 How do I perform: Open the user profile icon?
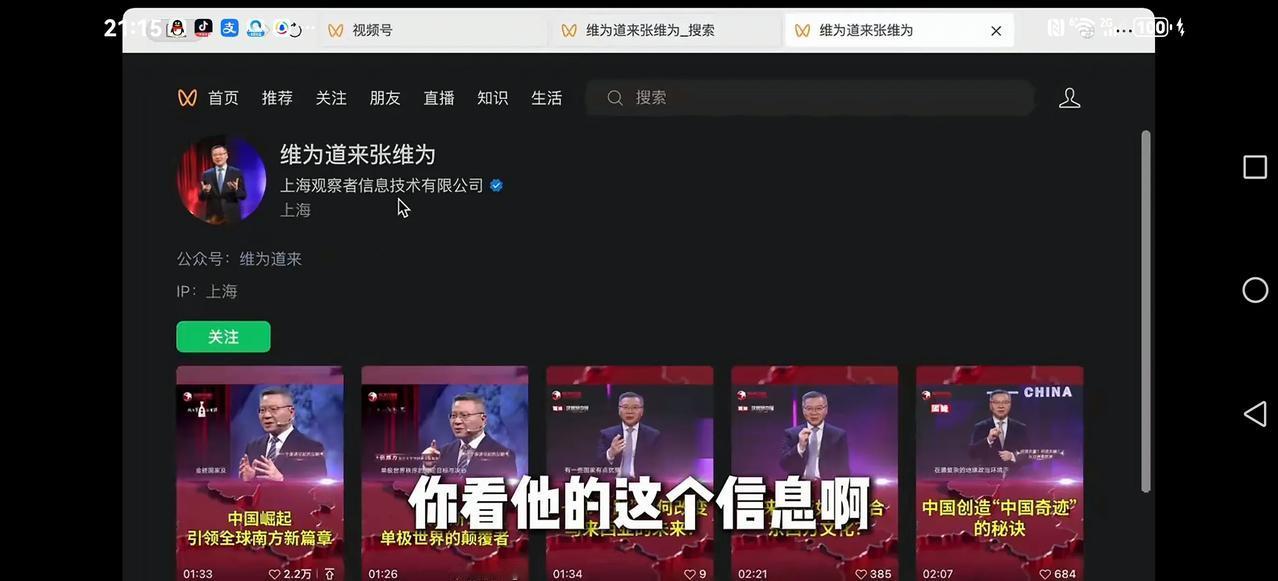tap(1070, 98)
